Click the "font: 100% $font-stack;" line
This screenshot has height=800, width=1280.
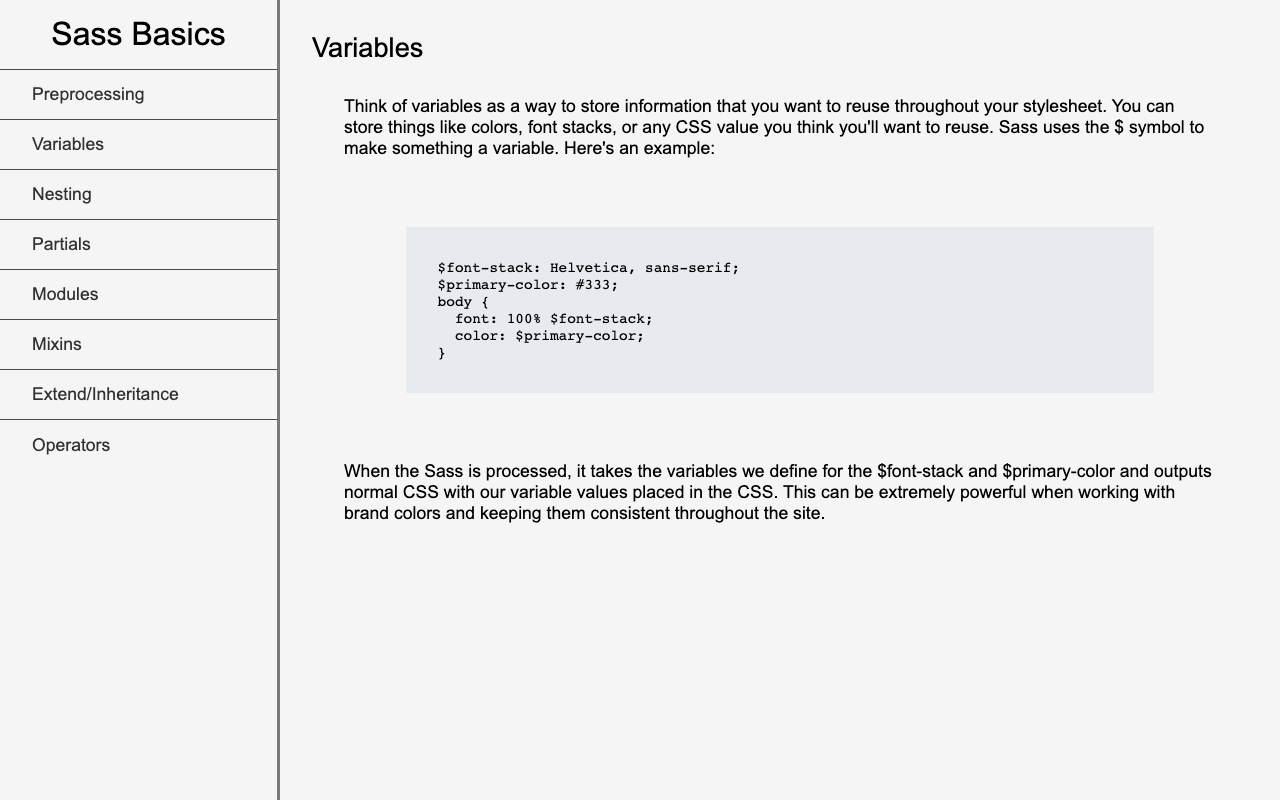click(553, 319)
